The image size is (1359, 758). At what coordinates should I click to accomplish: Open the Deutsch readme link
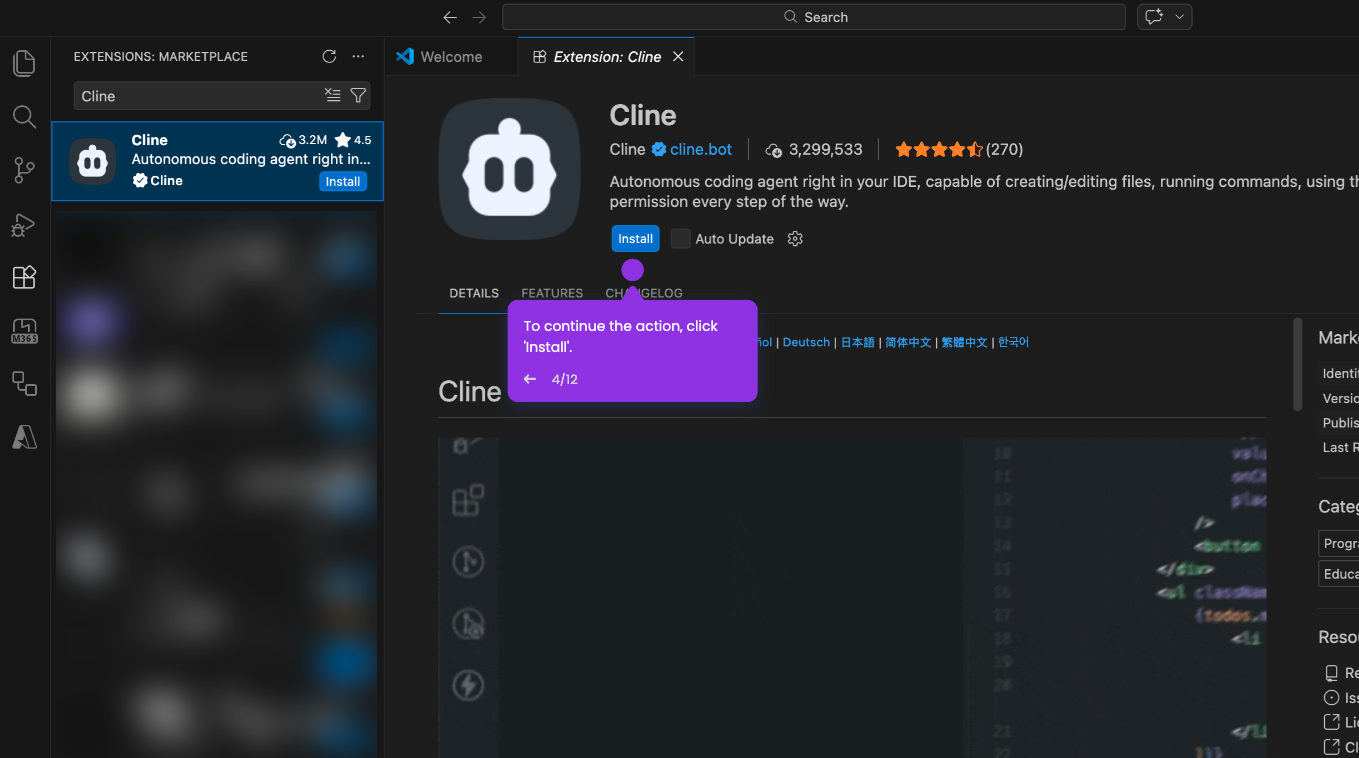pos(806,342)
